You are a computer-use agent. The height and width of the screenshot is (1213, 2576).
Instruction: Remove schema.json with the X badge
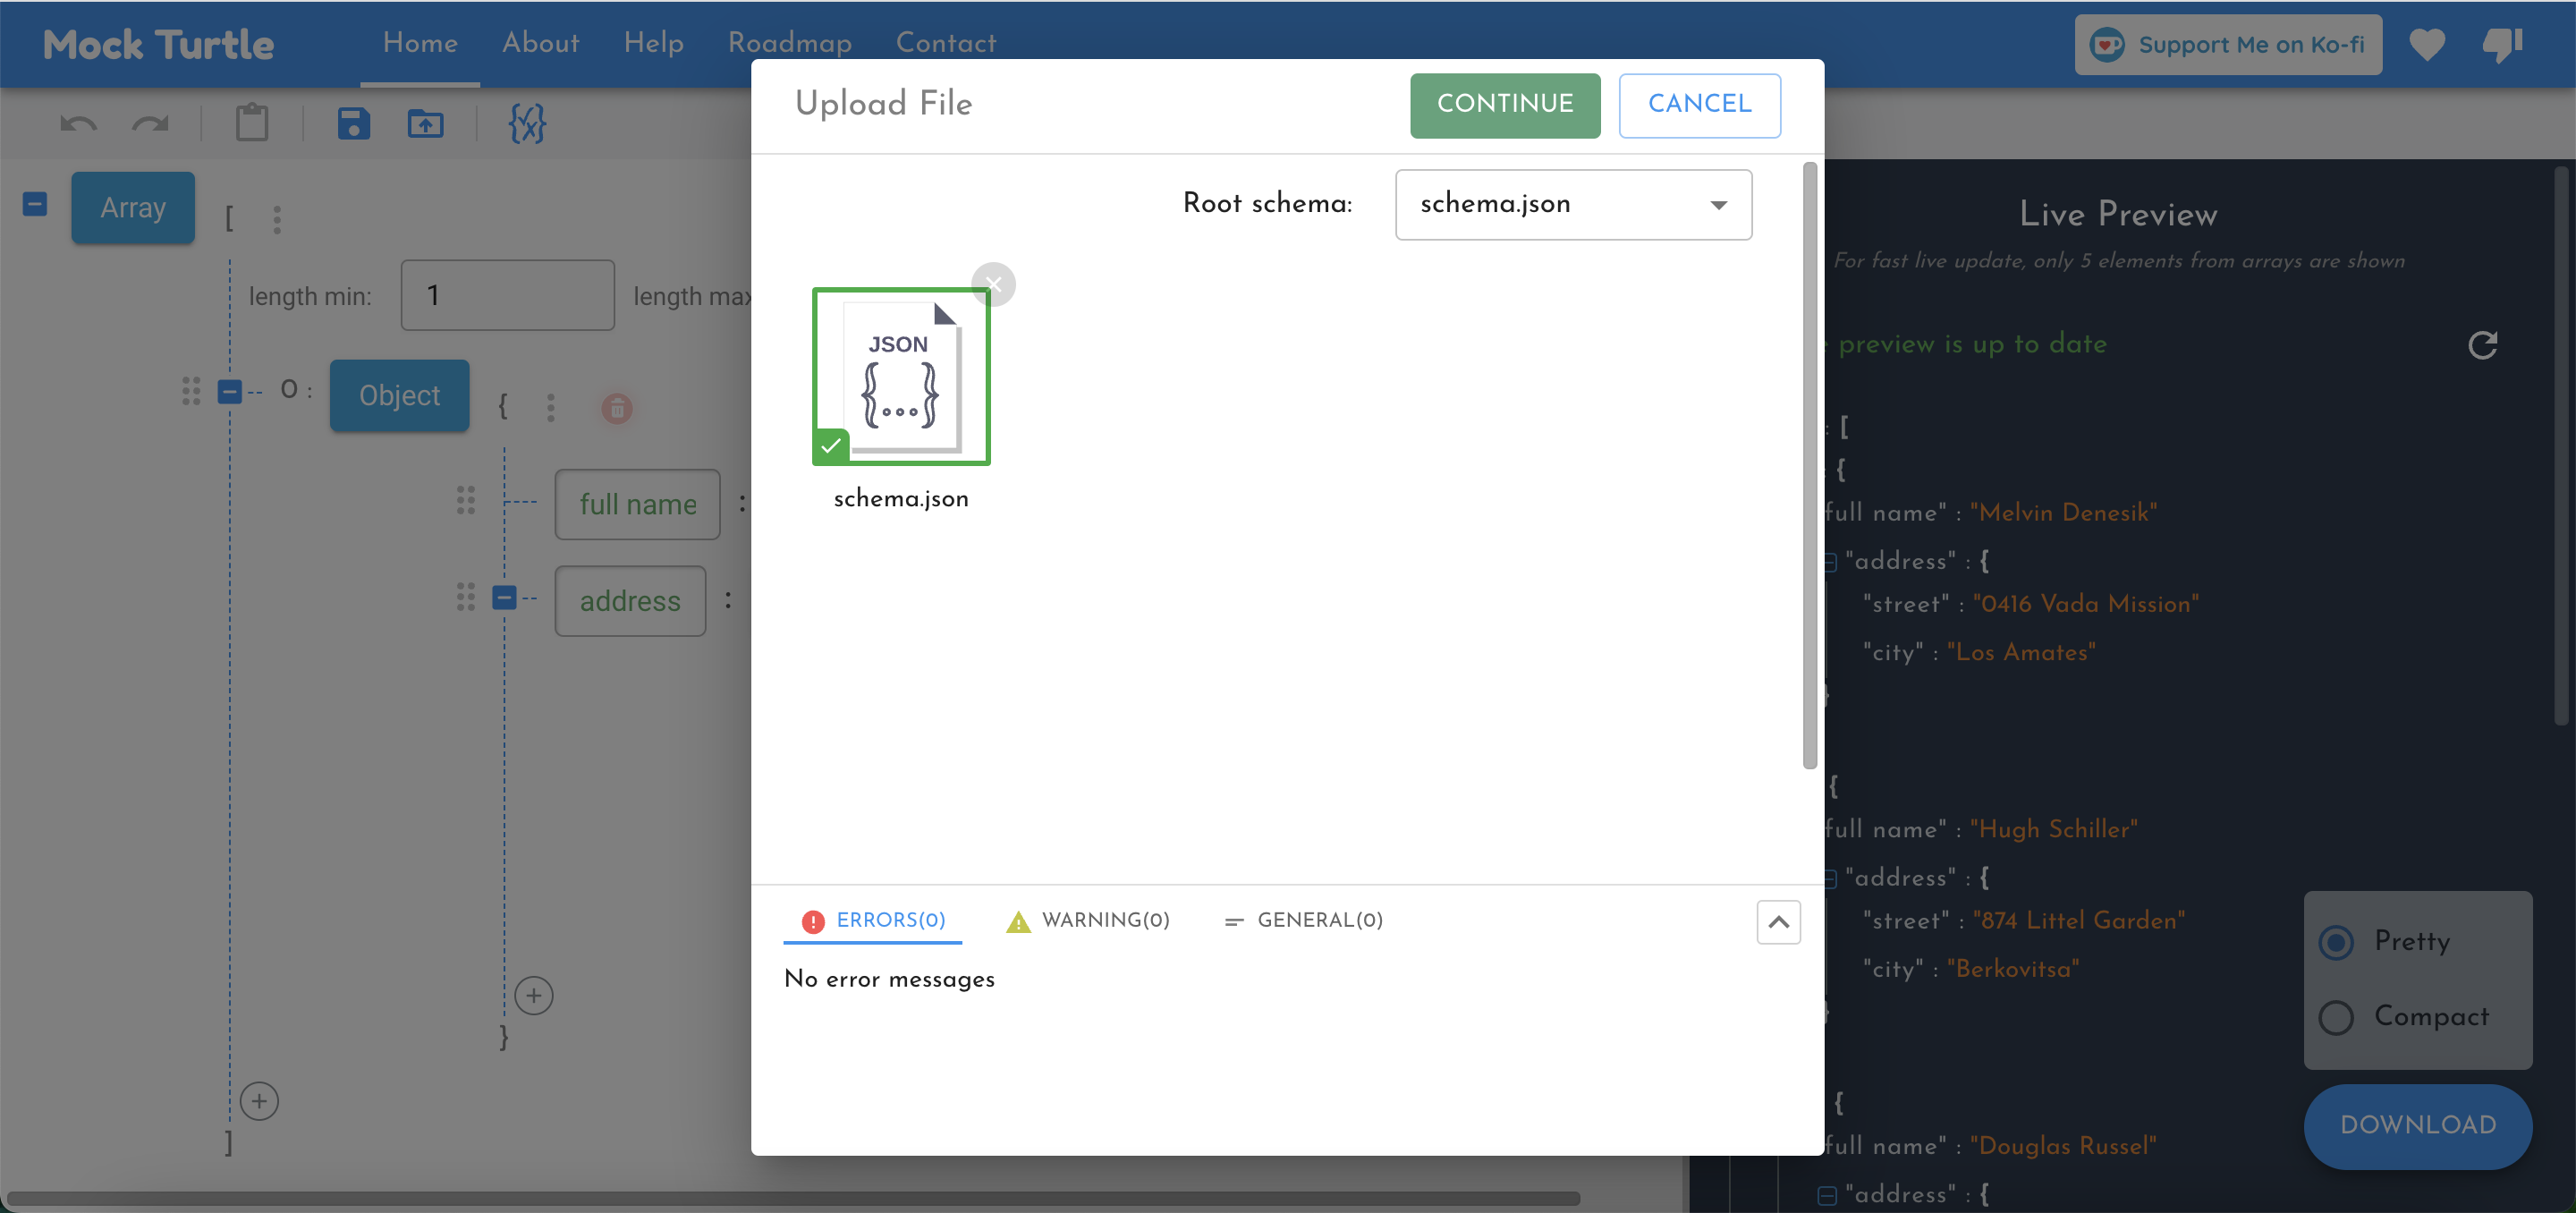click(x=993, y=284)
